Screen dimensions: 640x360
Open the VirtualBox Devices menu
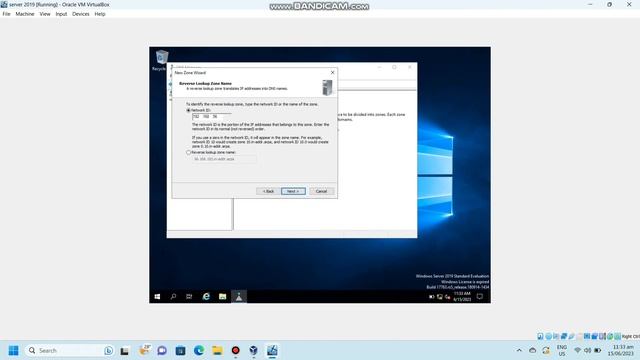81,14
